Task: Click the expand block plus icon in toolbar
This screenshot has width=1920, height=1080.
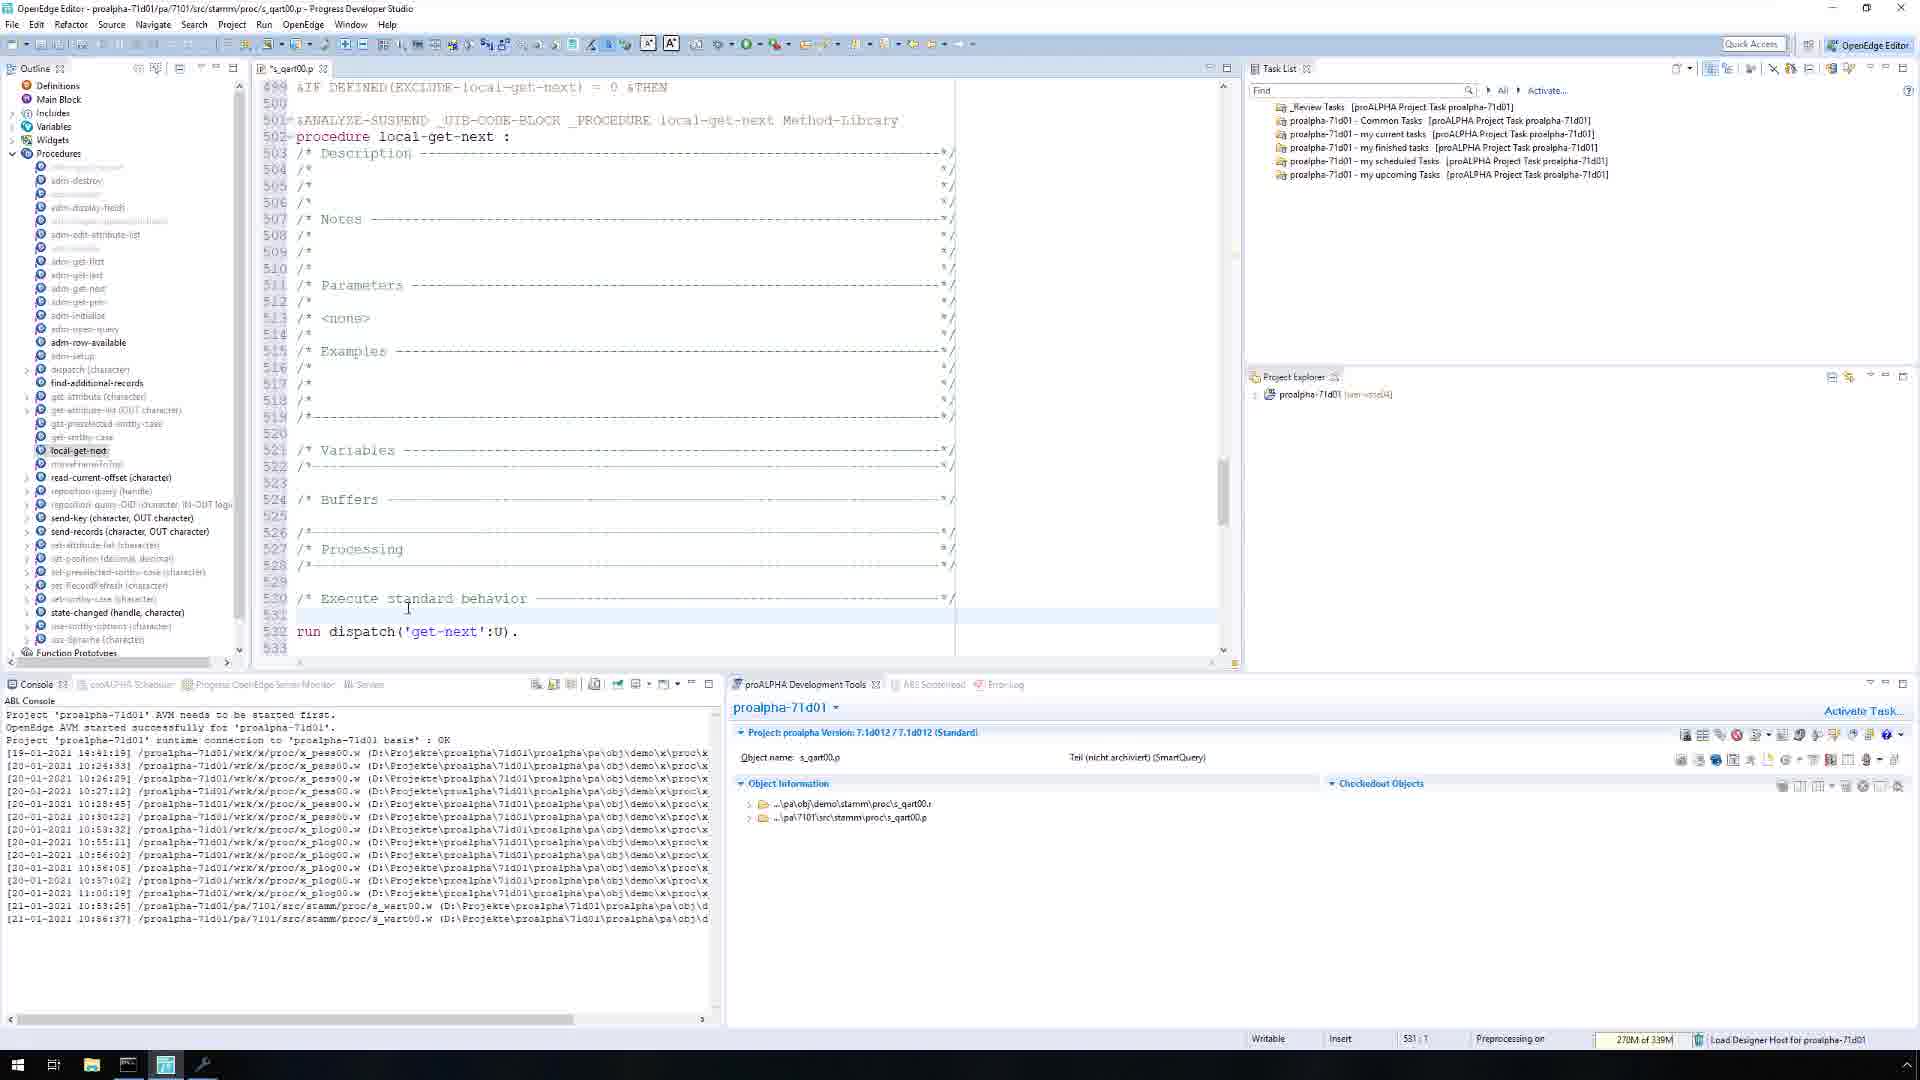Action: [345, 44]
